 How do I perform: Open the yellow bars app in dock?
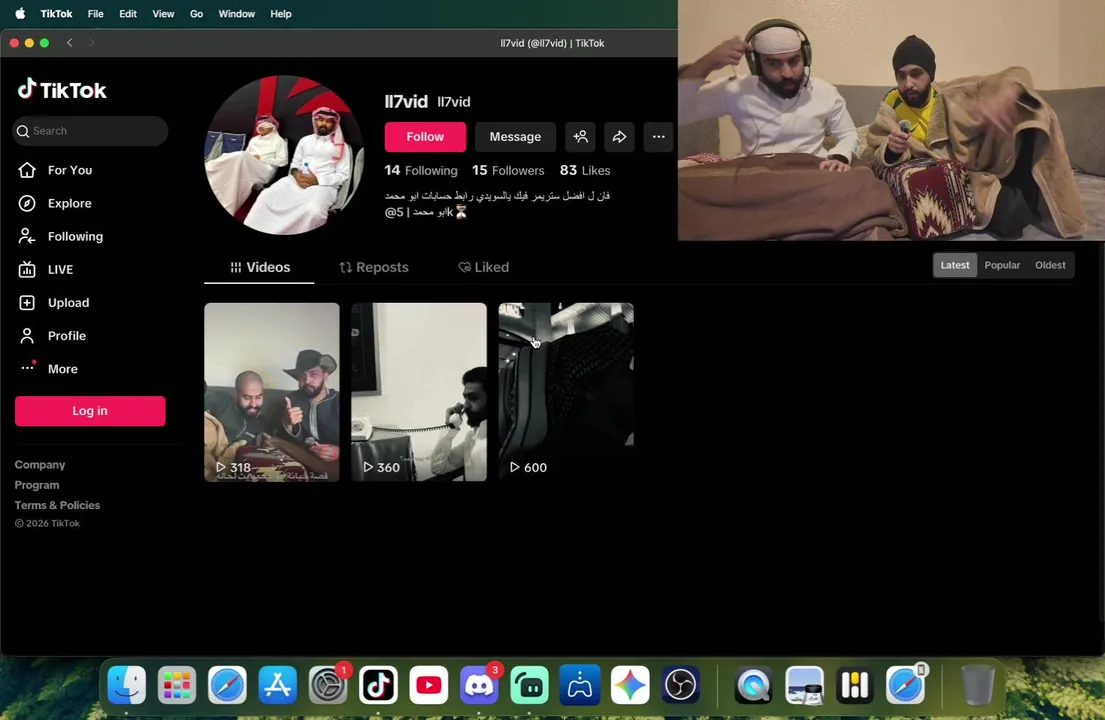pyautogui.click(x=855, y=685)
